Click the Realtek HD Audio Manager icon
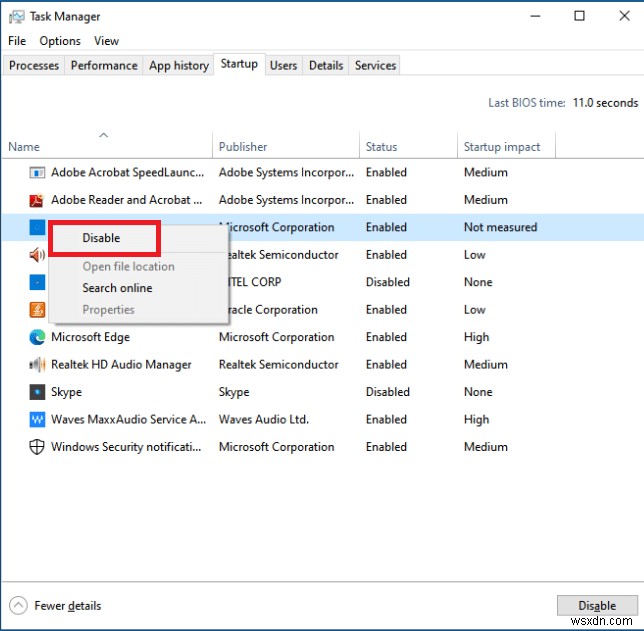This screenshot has width=644, height=631. click(37, 365)
